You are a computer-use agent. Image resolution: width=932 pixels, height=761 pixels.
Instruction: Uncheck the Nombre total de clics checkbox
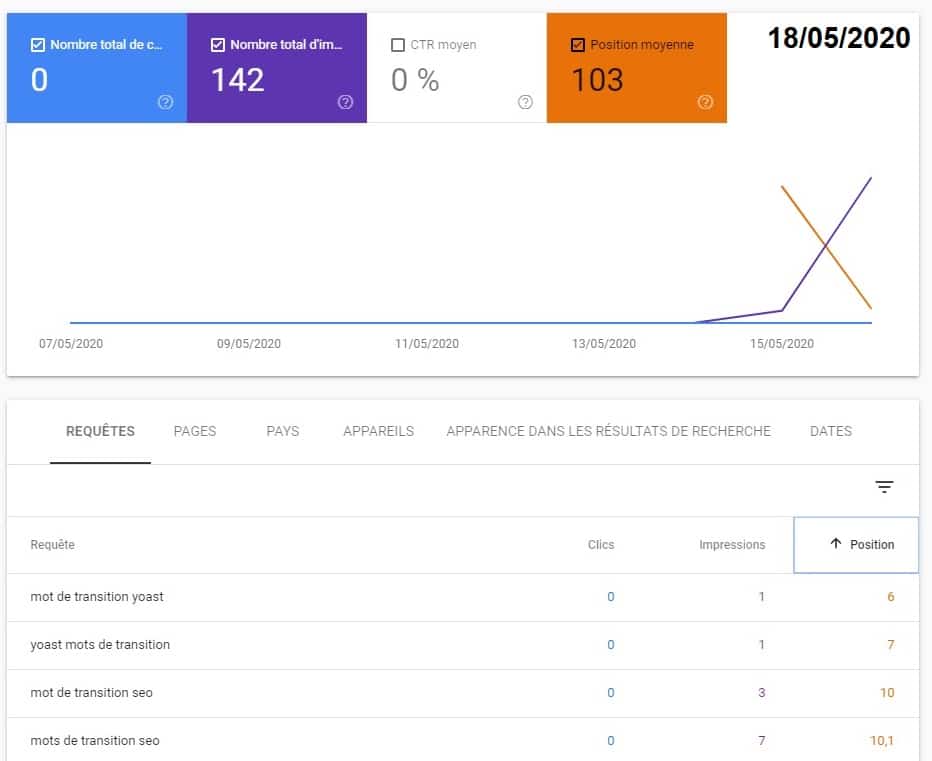click(x=37, y=45)
